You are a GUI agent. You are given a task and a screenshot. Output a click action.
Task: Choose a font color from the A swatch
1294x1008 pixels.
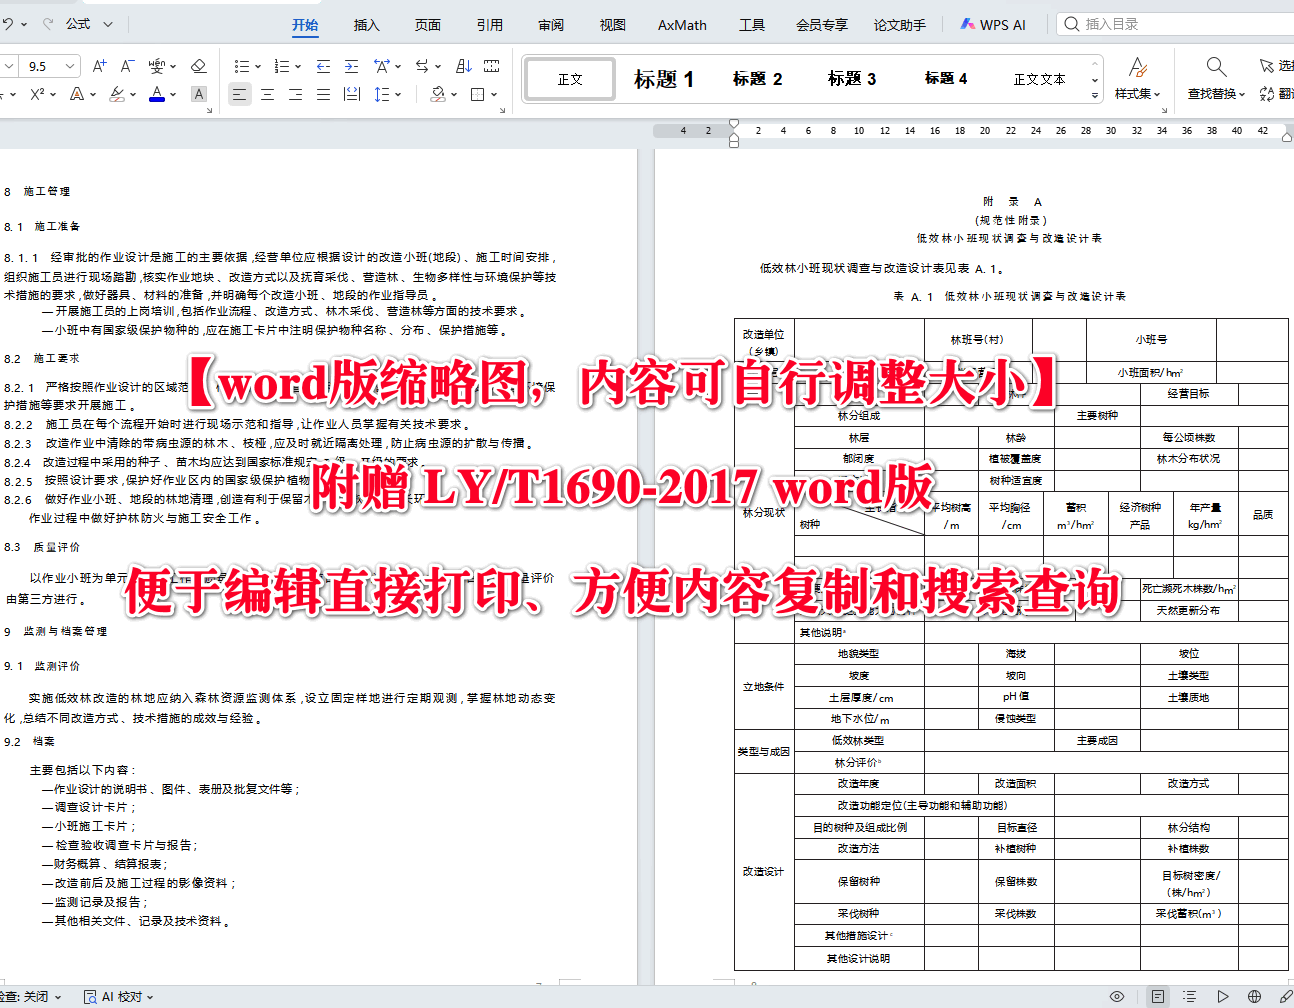157,93
